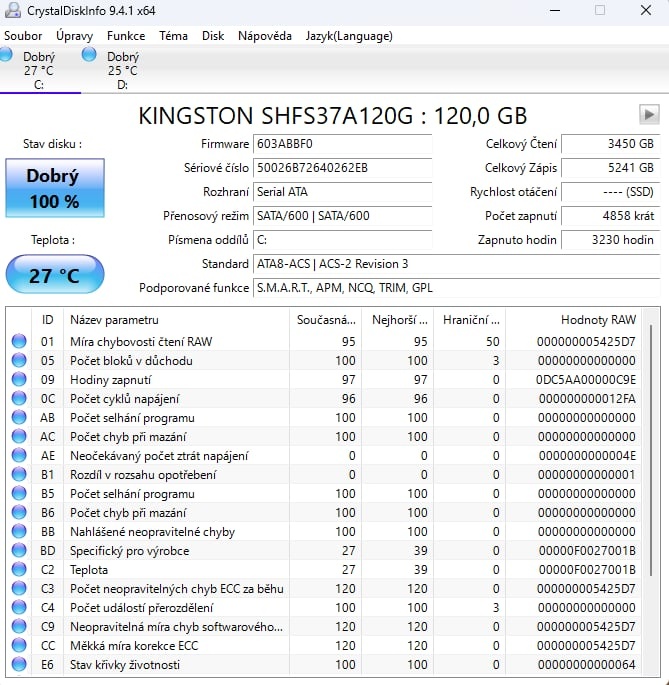Click the Celkový Čtení value 3450 GB
669x685 pixels.
pyautogui.click(x=610, y=144)
